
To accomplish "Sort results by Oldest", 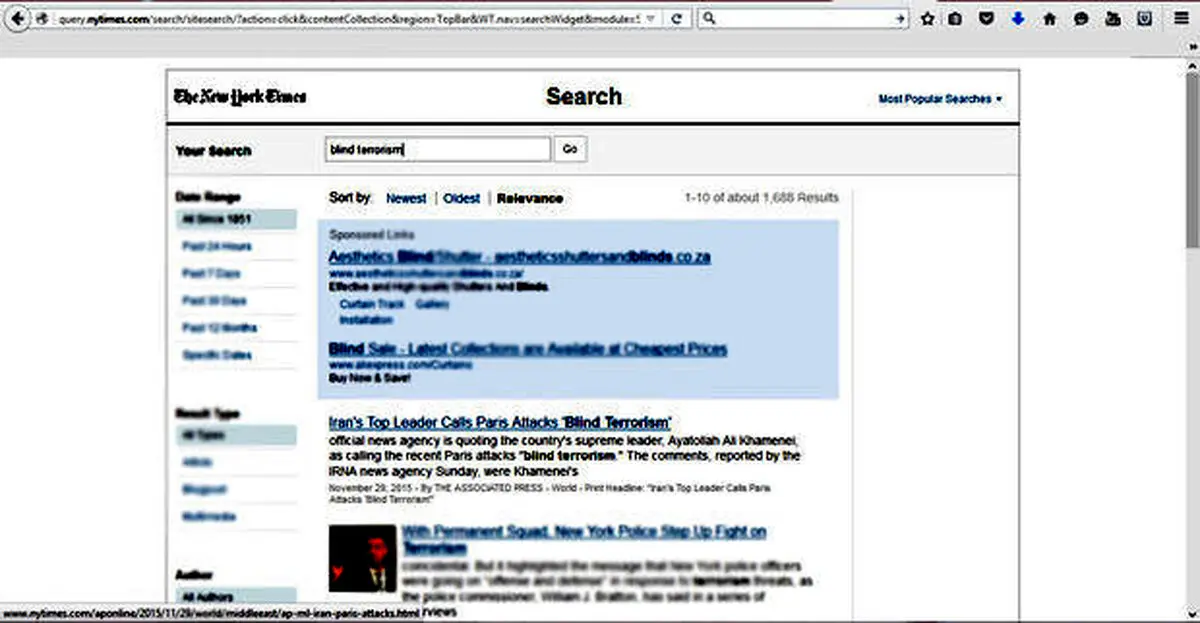I will [x=462, y=198].
